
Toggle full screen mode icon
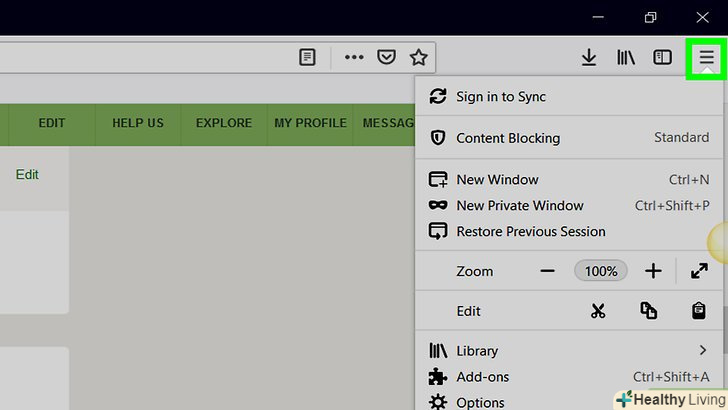[699, 271]
